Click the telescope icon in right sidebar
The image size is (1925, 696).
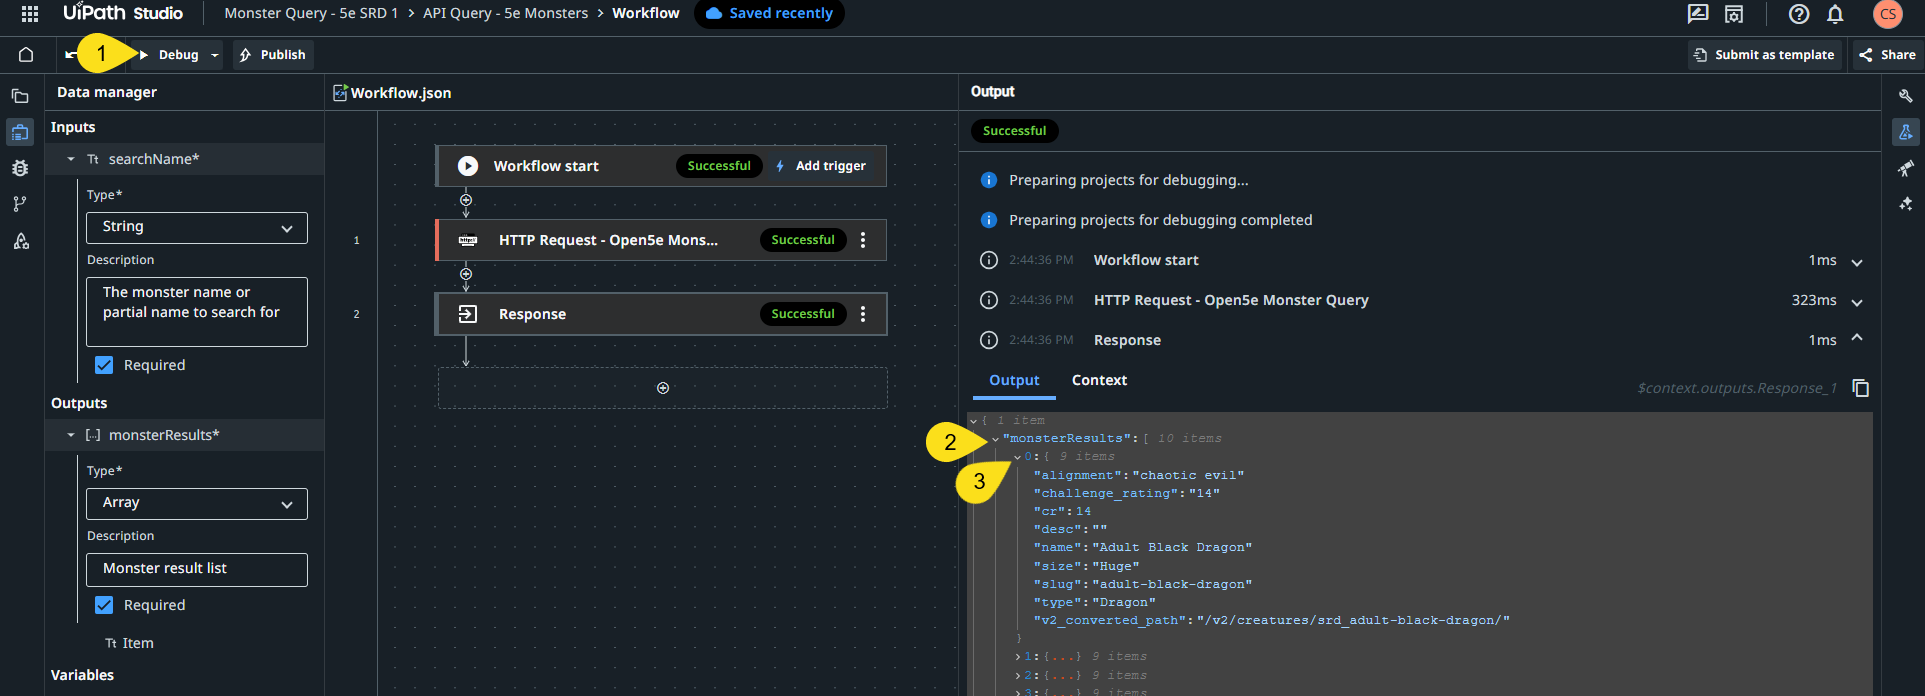pyautogui.click(x=1906, y=168)
